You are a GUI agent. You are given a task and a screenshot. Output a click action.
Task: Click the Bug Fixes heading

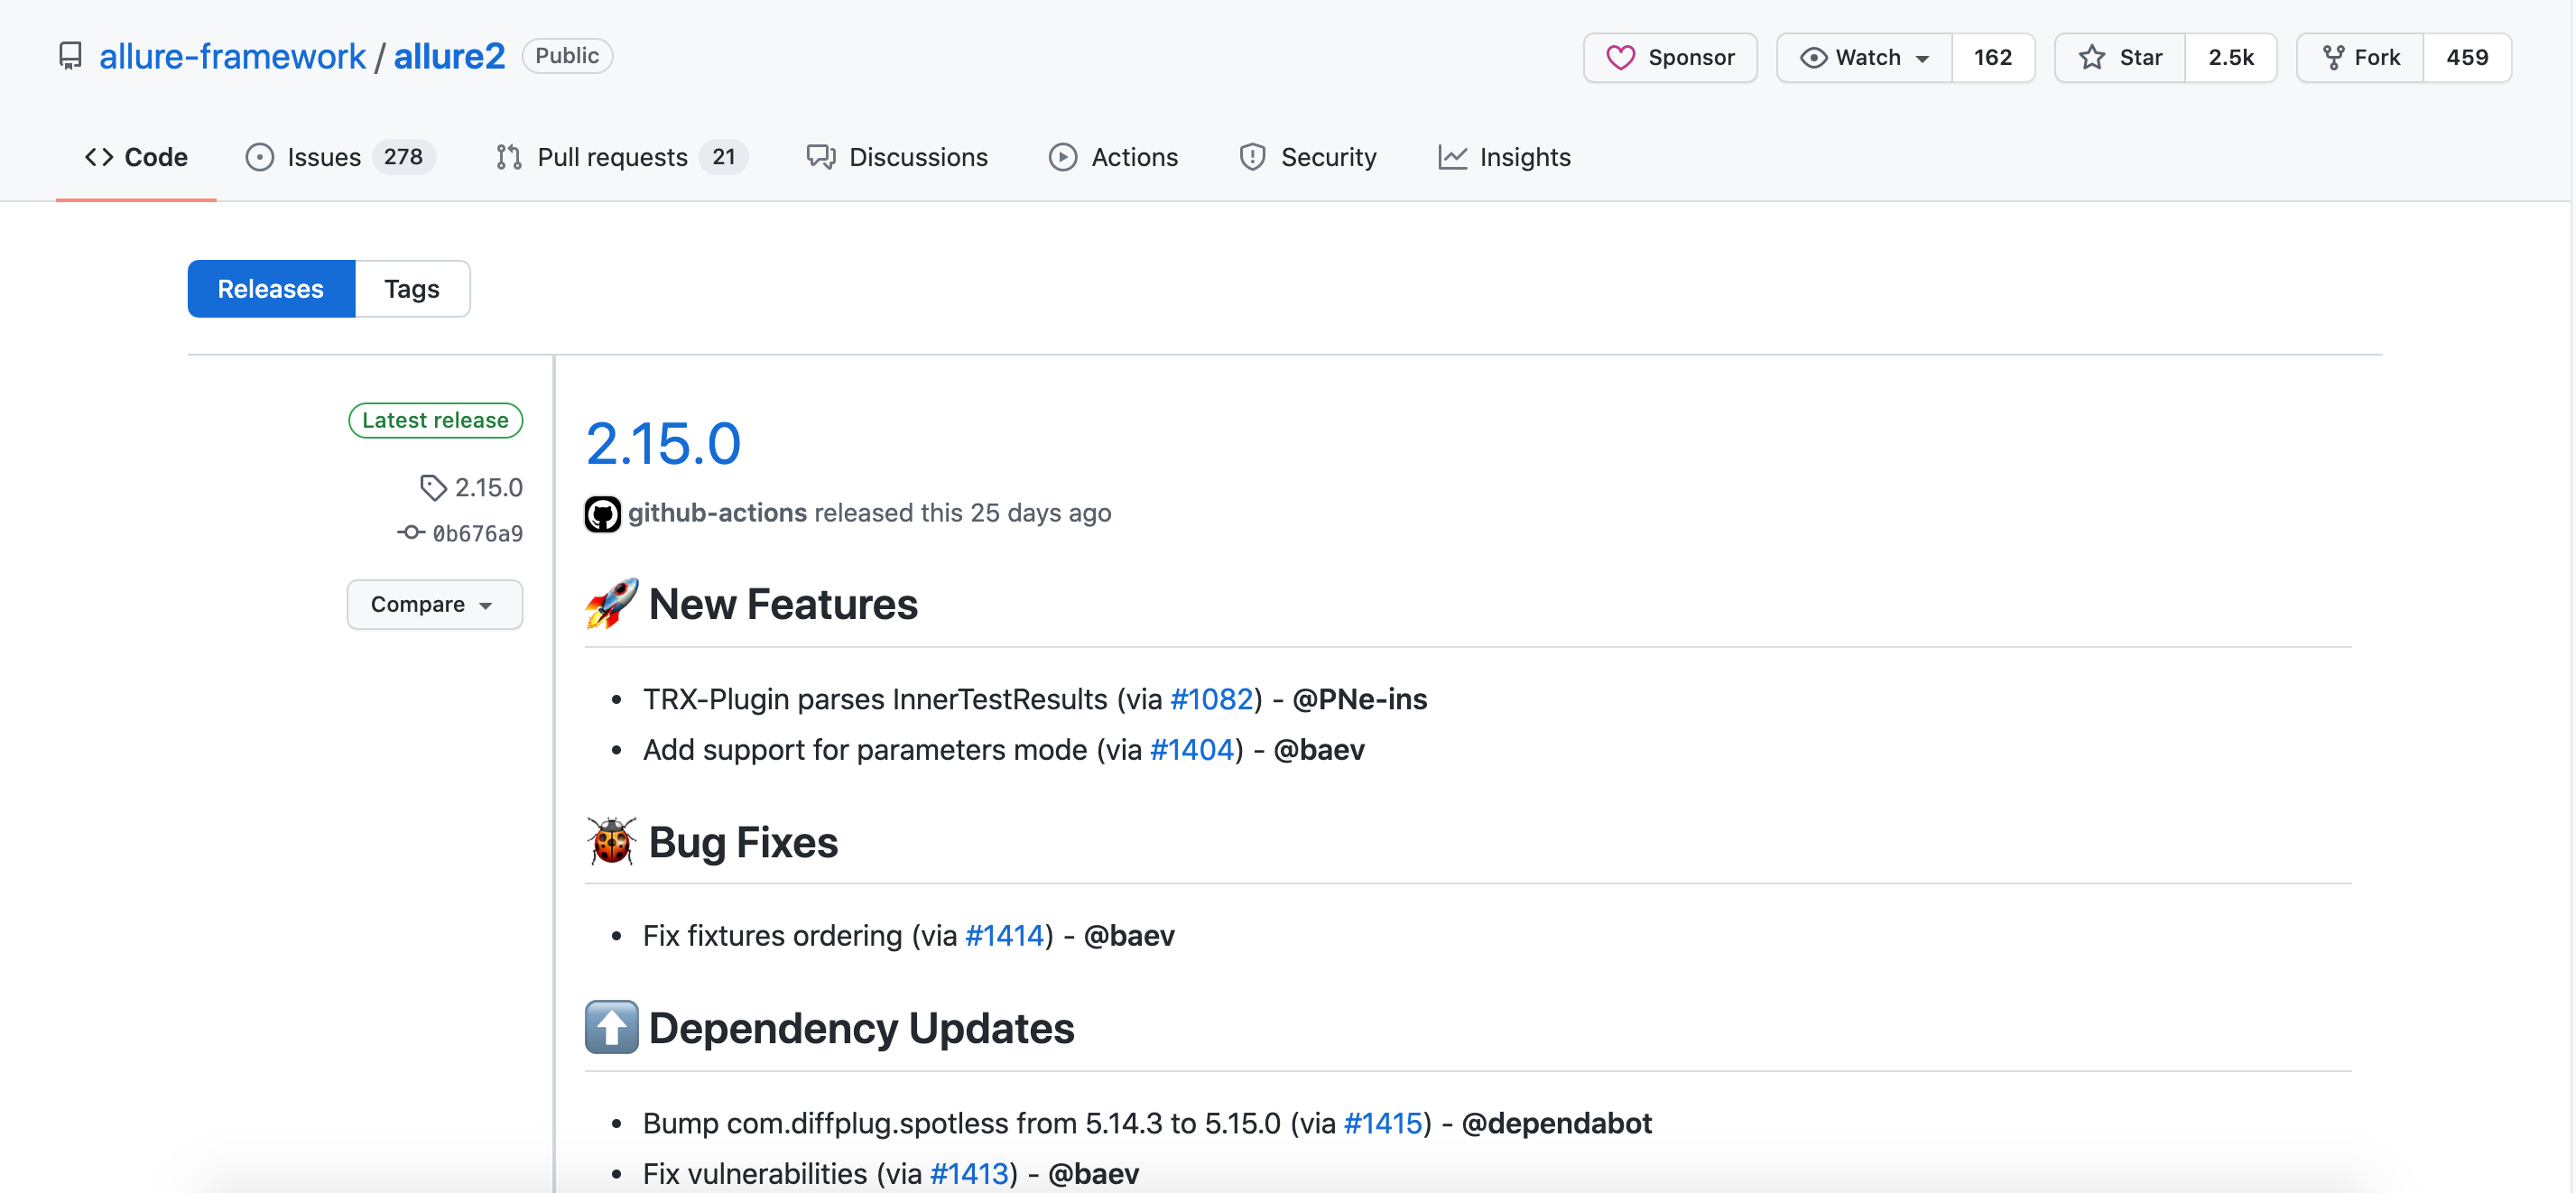[x=743, y=842]
